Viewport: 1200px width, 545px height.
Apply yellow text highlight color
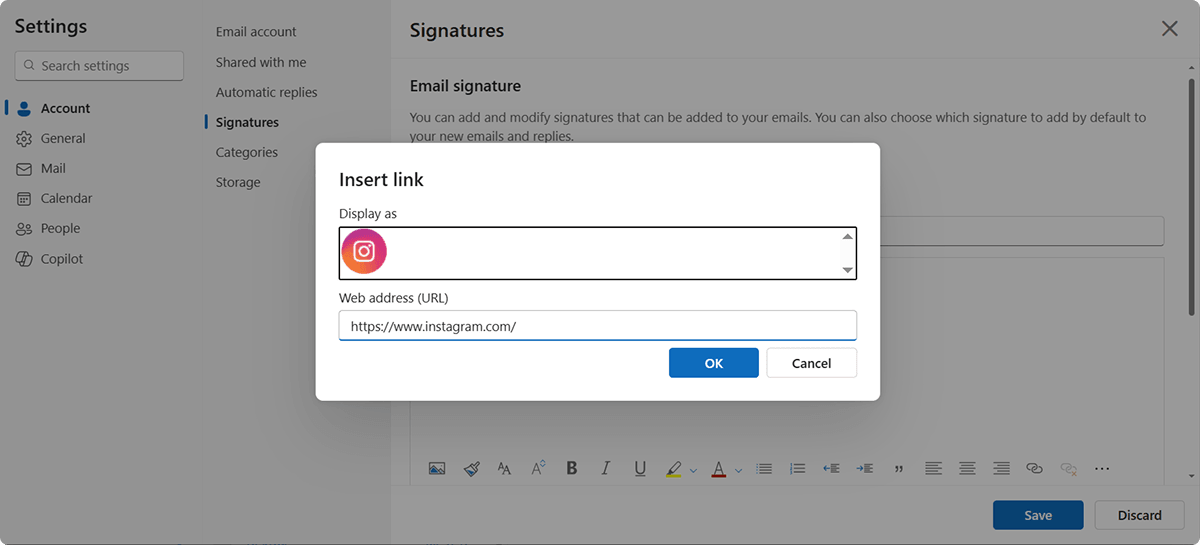[673, 468]
